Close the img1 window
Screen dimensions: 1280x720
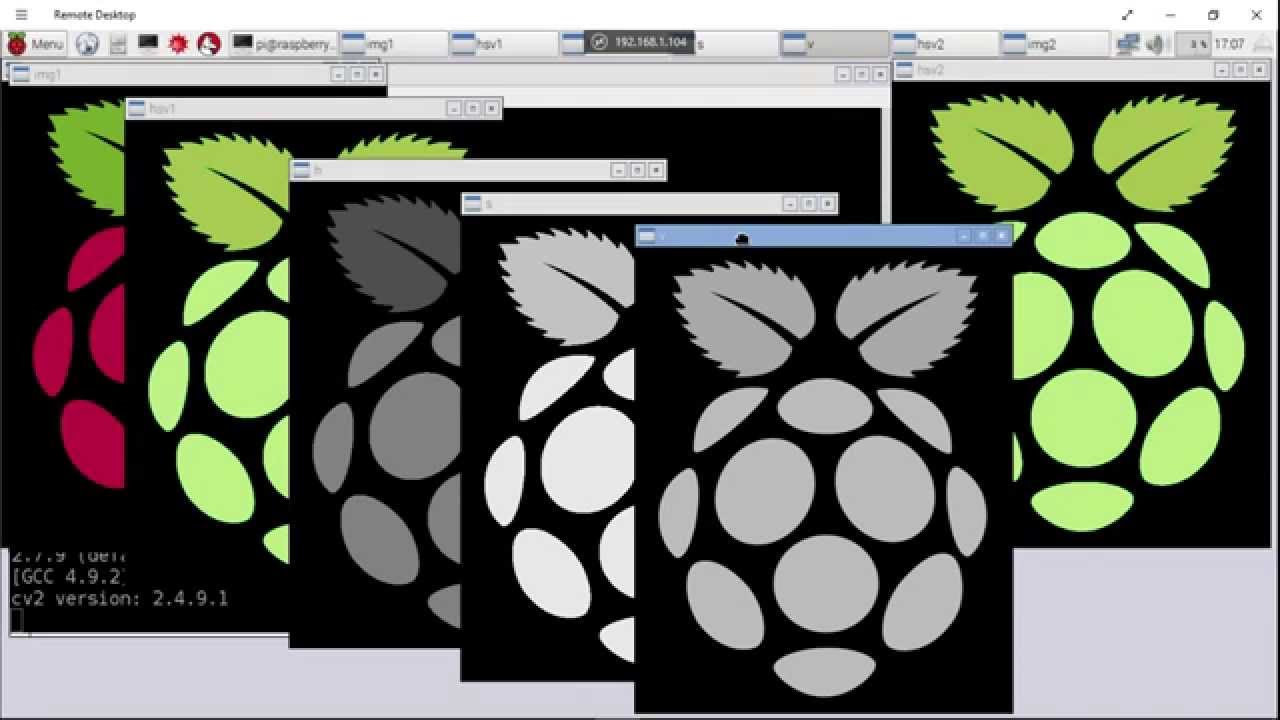point(376,74)
